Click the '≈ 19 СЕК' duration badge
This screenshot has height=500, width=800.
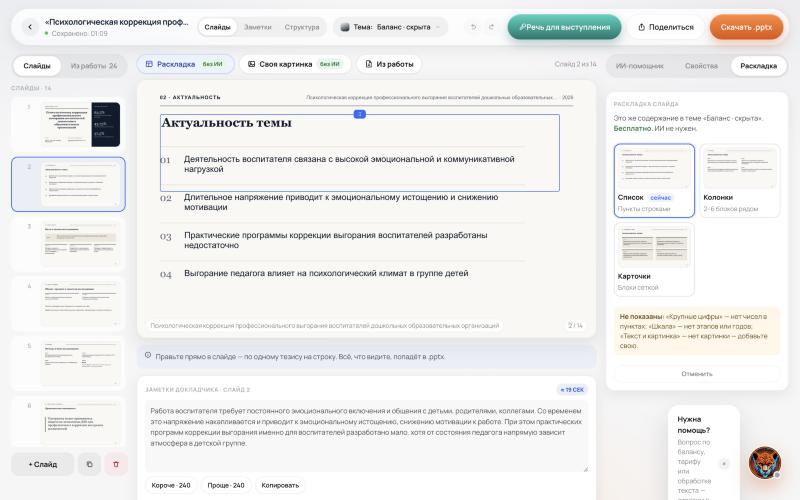pos(571,390)
